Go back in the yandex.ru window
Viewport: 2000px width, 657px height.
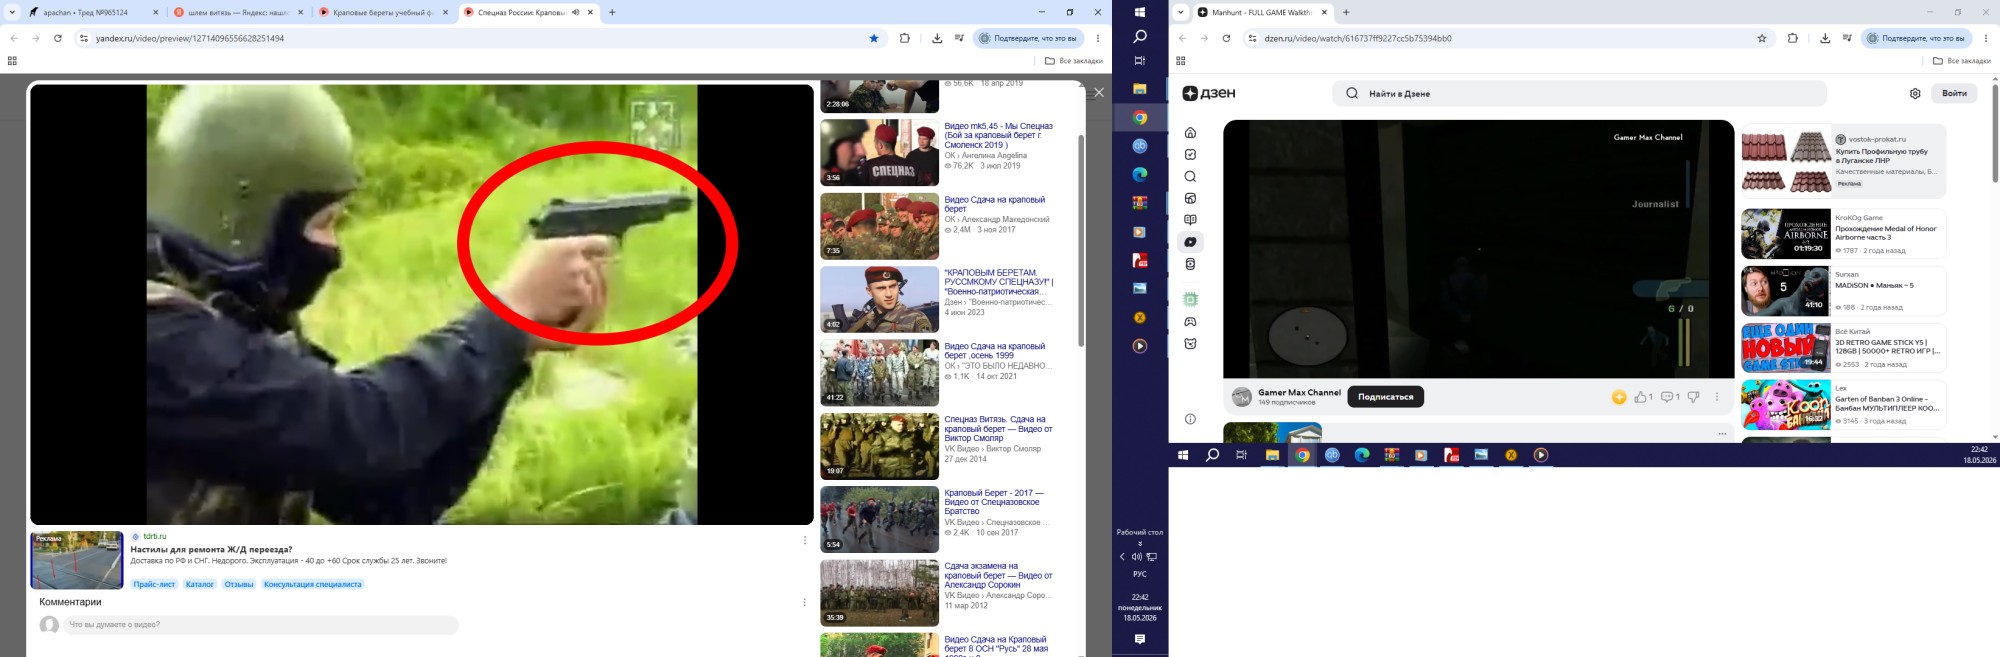point(14,38)
